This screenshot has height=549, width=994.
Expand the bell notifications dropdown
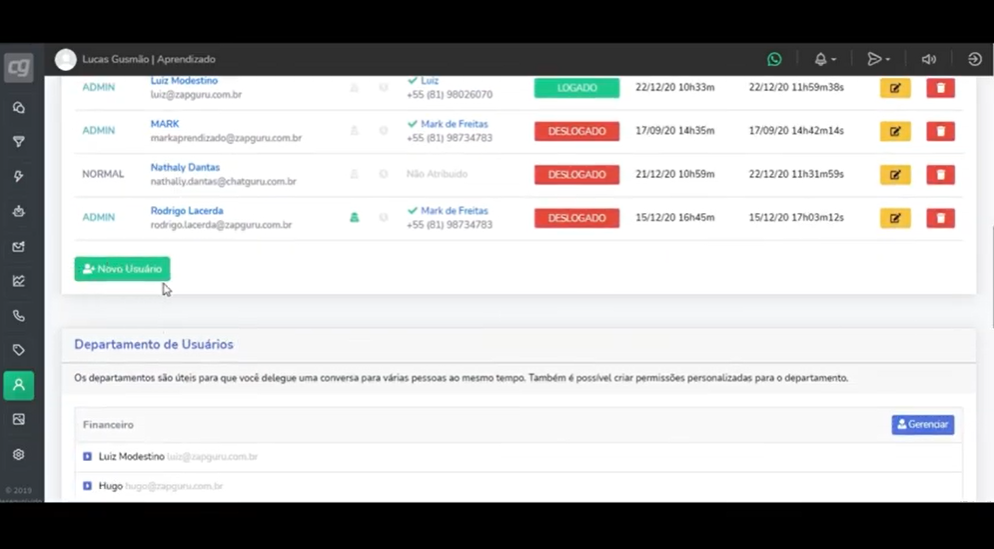825,59
